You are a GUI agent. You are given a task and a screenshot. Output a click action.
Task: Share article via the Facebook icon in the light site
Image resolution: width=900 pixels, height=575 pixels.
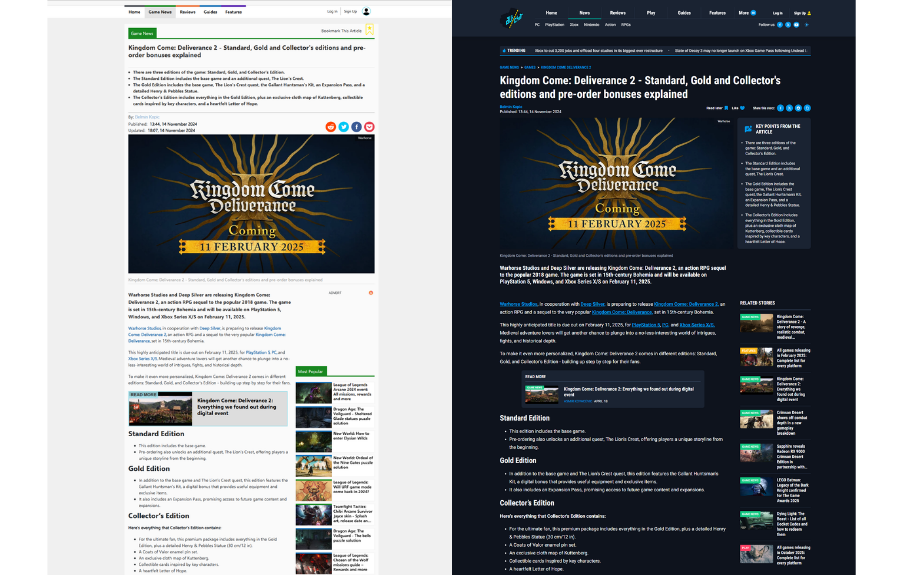pos(356,127)
